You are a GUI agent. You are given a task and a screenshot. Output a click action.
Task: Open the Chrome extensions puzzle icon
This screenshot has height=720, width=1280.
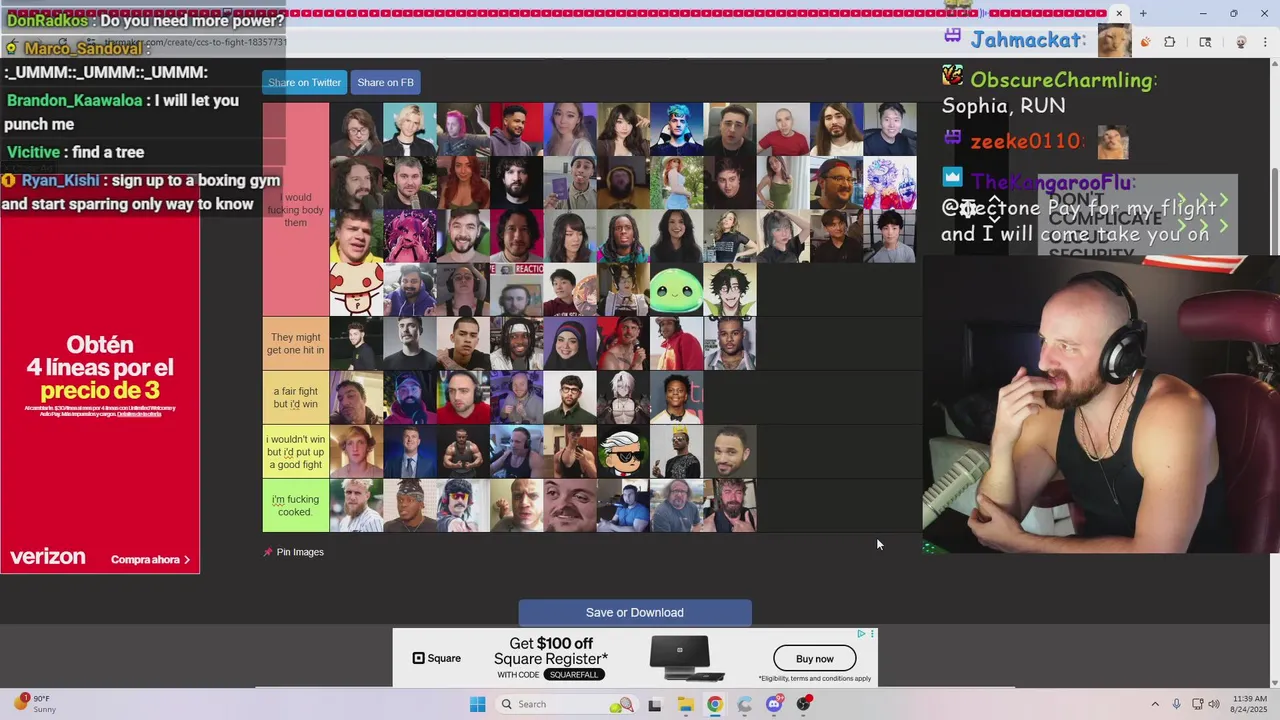pos(1170,42)
